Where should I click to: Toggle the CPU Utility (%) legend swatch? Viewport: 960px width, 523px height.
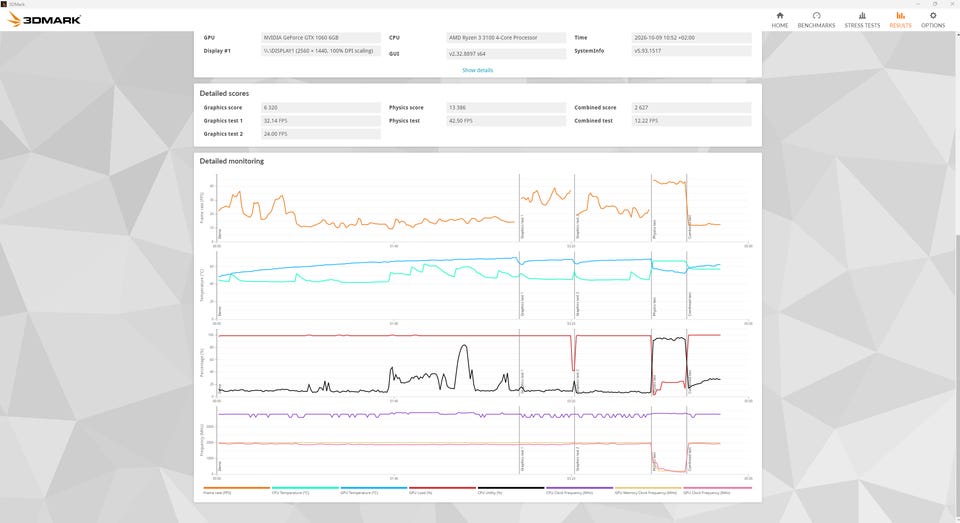511,490
